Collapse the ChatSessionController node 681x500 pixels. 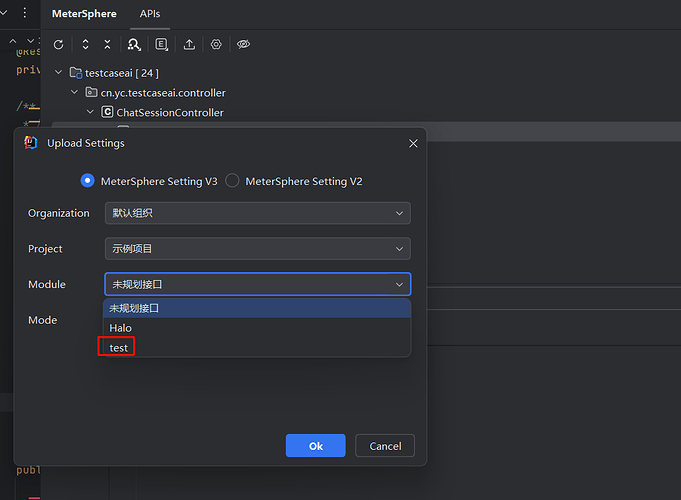91,113
